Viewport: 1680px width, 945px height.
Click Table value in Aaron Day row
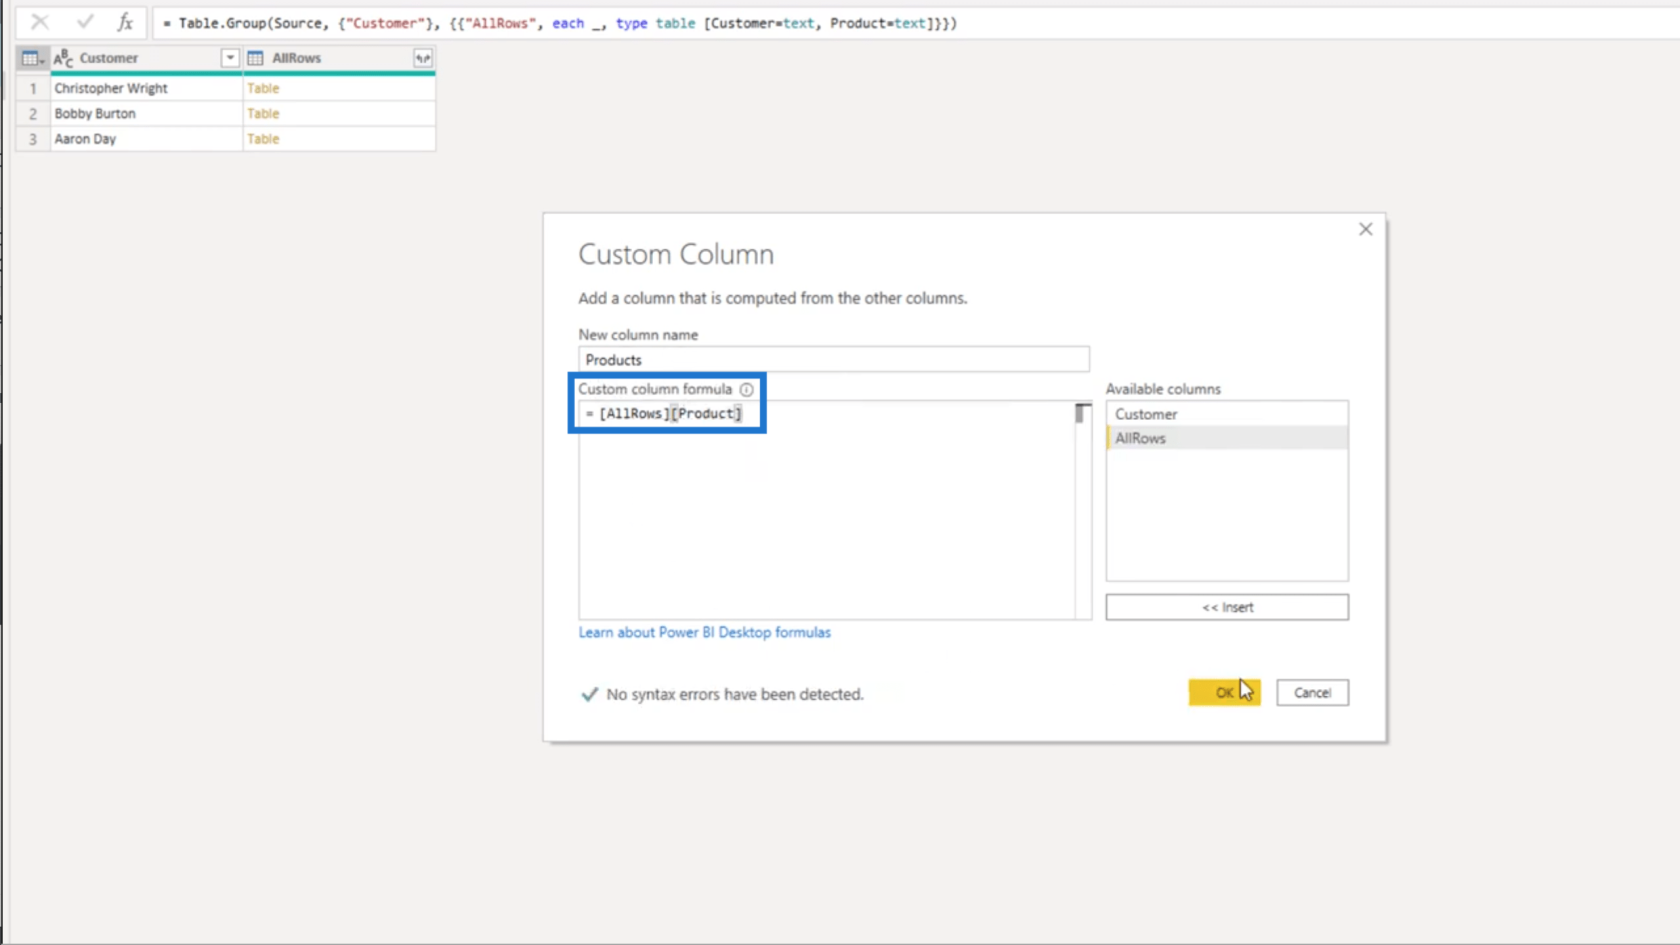click(x=263, y=139)
